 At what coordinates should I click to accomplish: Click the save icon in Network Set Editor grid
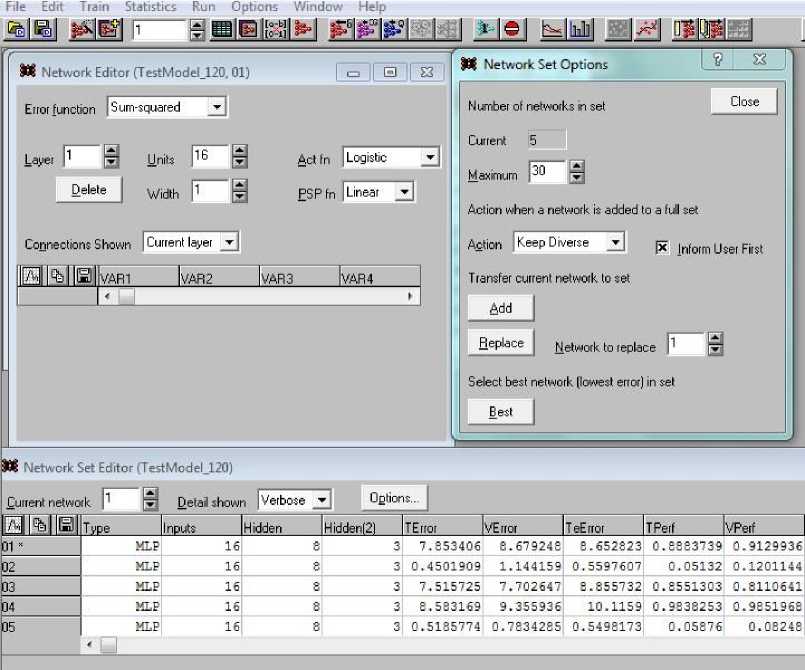click(x=67, y=525)
